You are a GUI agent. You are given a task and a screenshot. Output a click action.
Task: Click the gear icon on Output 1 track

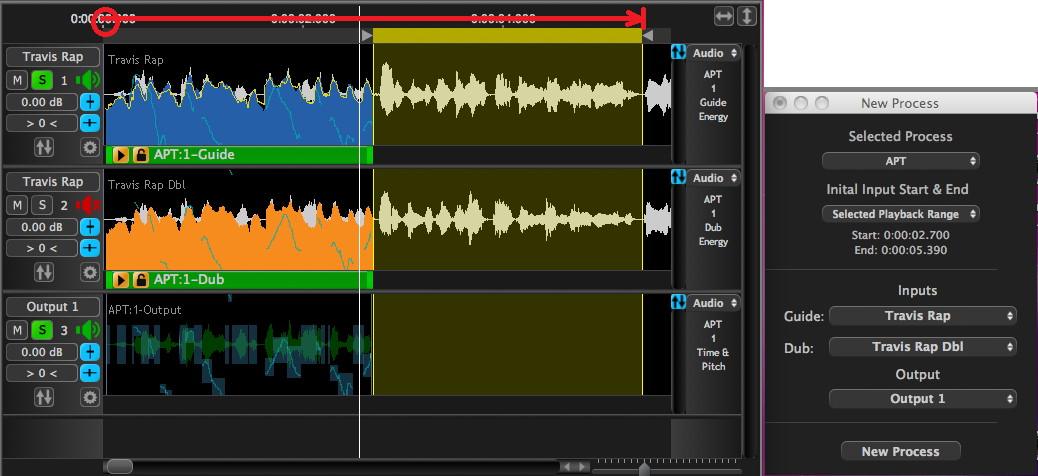pos(90,397)
